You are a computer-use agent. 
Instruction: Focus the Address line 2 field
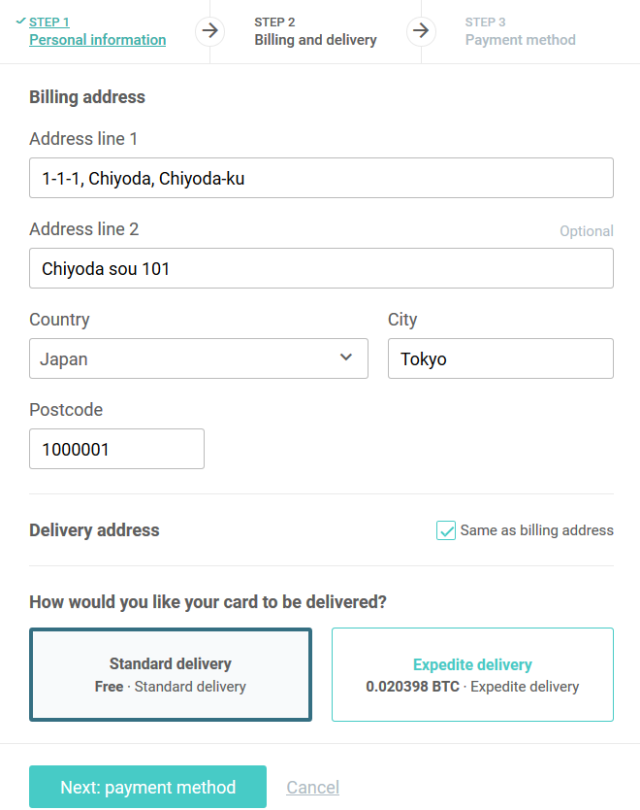(x=321, y=268)
